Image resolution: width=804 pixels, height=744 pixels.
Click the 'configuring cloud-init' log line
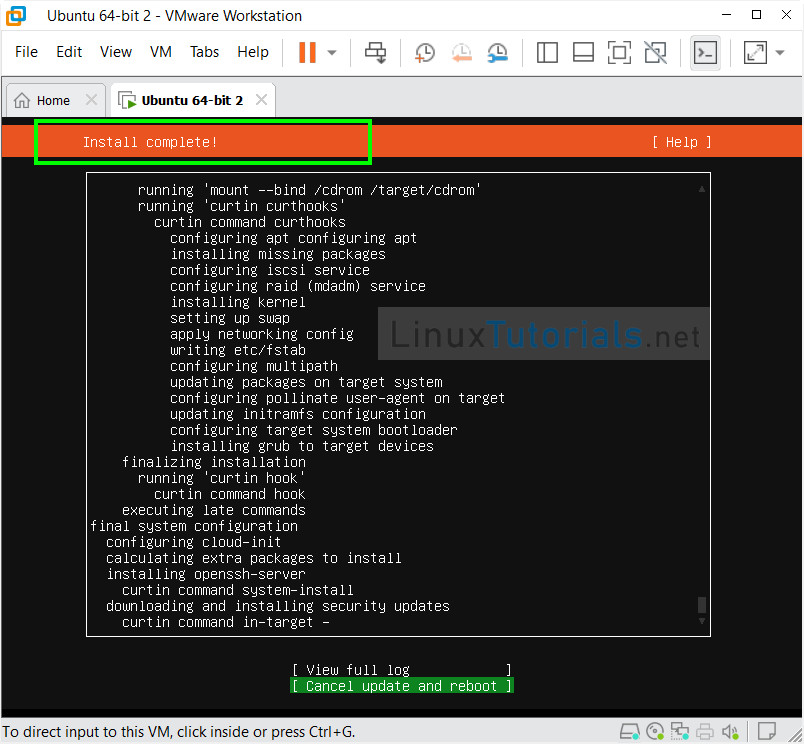click(x=193, y=542)
